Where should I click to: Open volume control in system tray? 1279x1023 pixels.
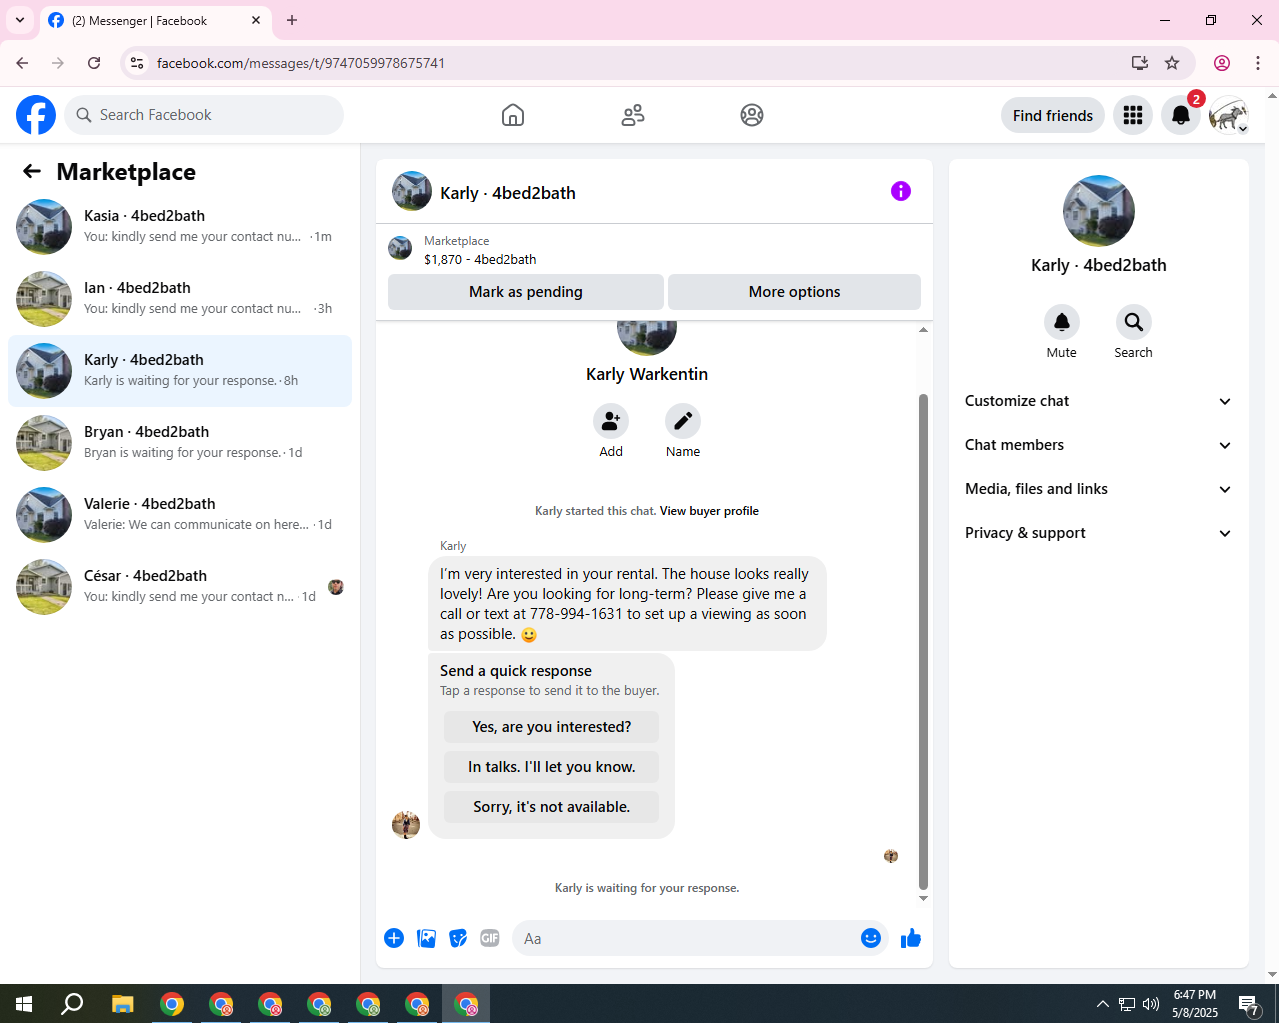tap(1151, 1004)
